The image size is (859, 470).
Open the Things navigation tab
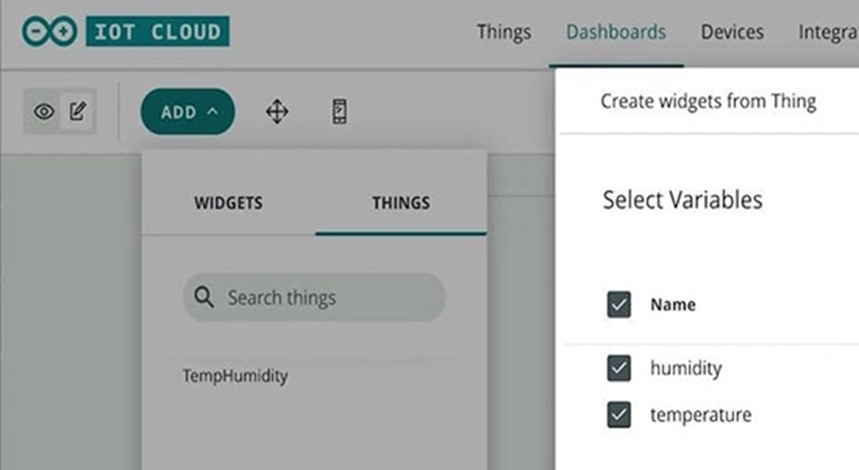504,32
